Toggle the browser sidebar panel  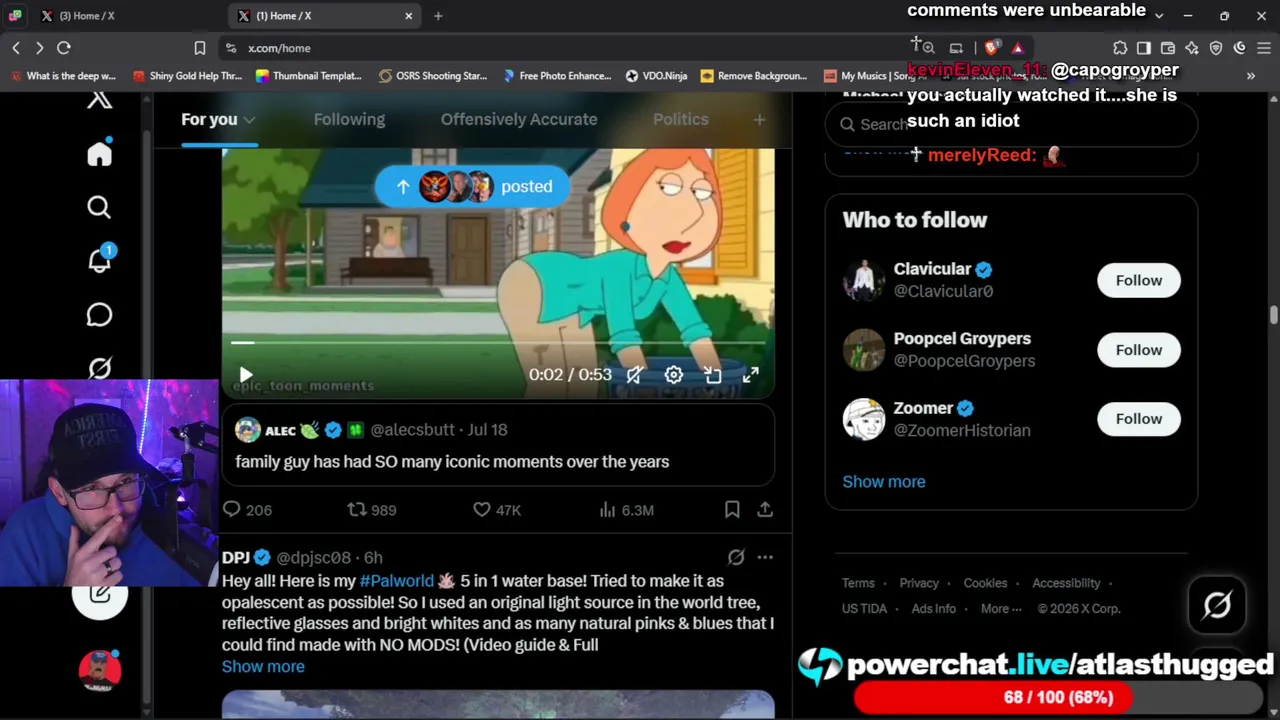[x=1144, y=48]
